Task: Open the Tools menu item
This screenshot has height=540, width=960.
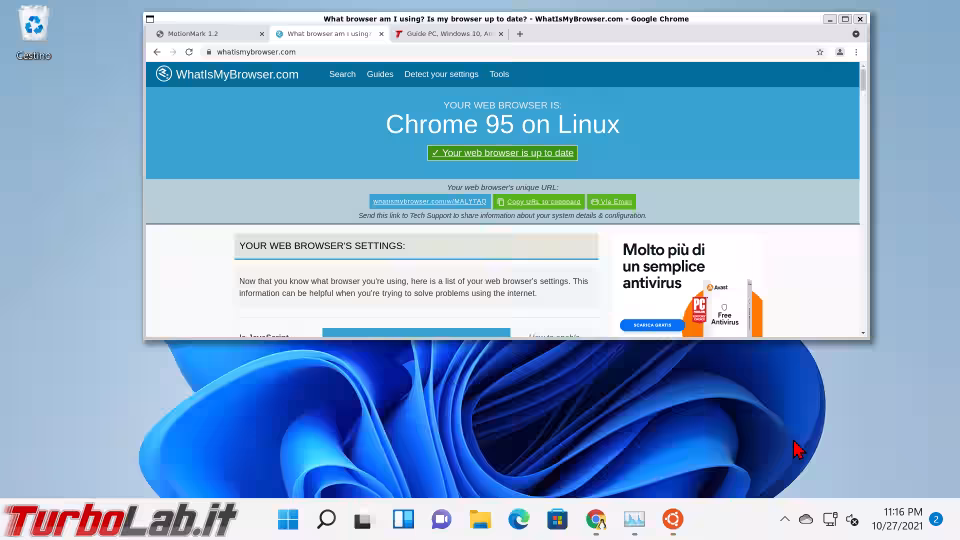Action: [x=499, y=74]
